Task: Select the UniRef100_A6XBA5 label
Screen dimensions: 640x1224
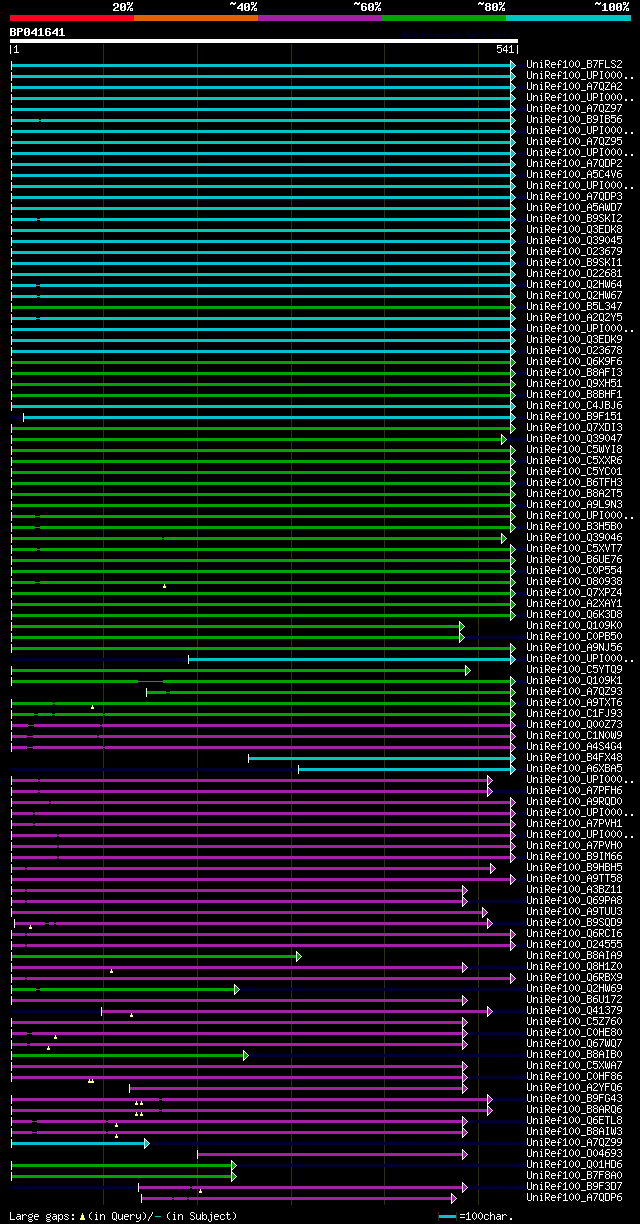Action: [x=574, y=769]
